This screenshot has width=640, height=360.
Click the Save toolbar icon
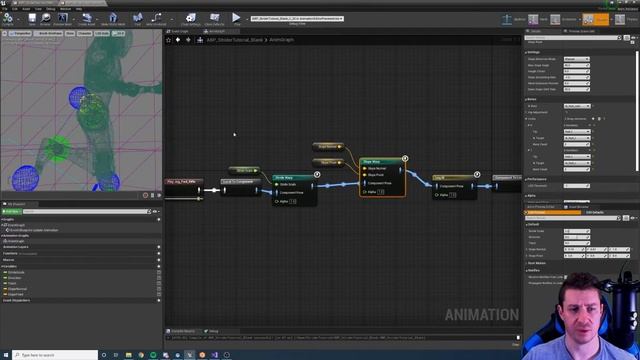(x=32, y=18)
